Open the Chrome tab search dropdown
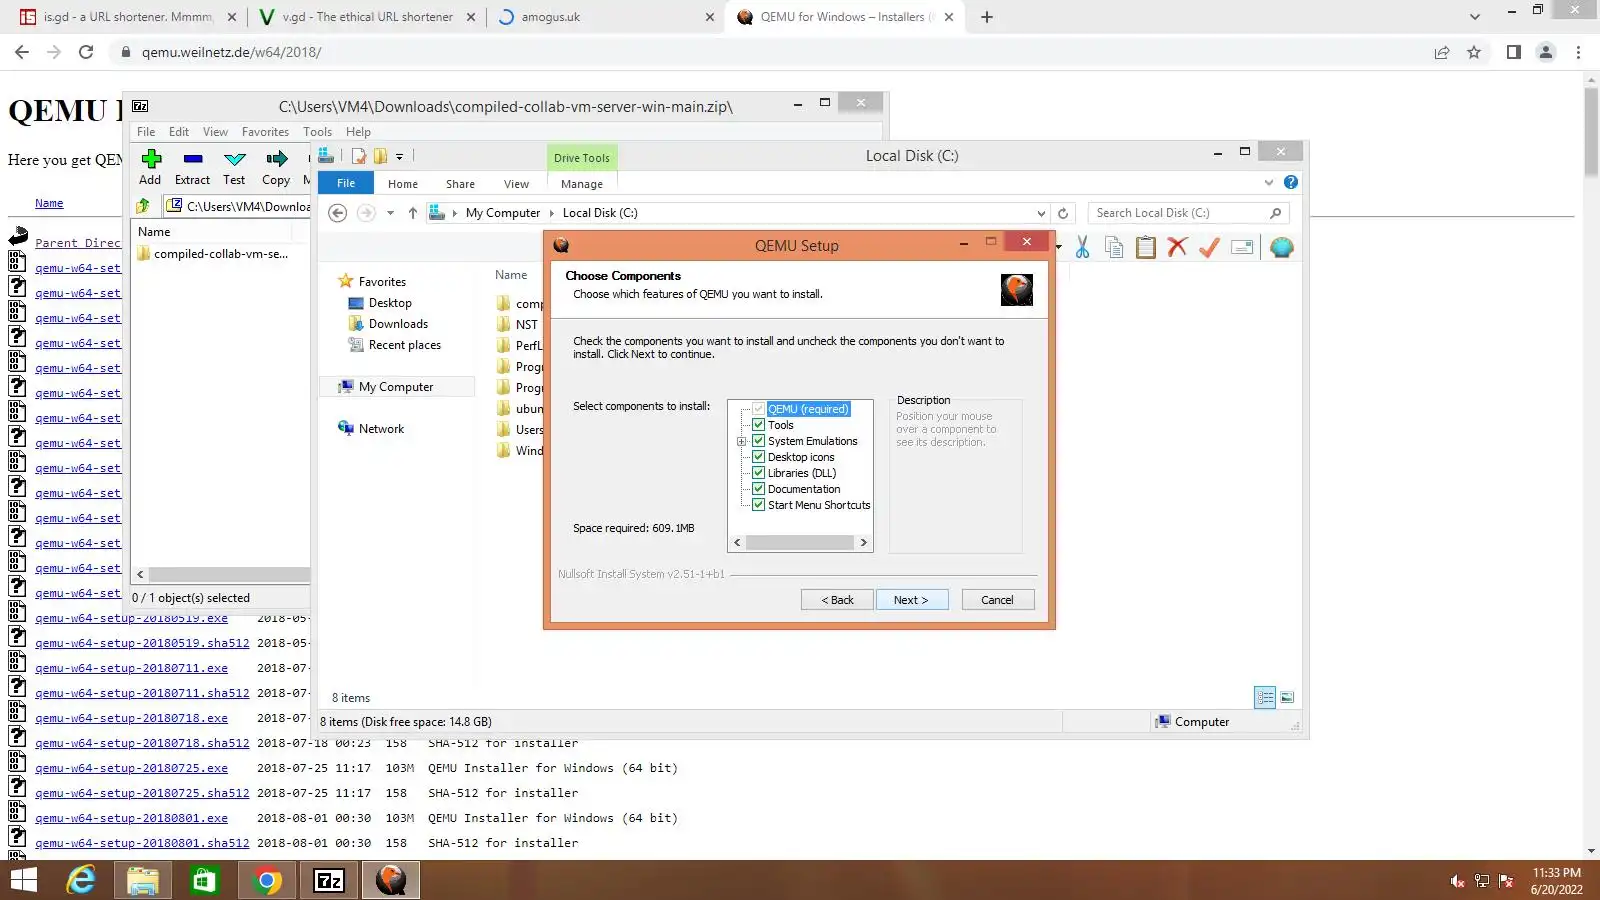This screenshot has height=900, width=1600. click(1475, 17)
